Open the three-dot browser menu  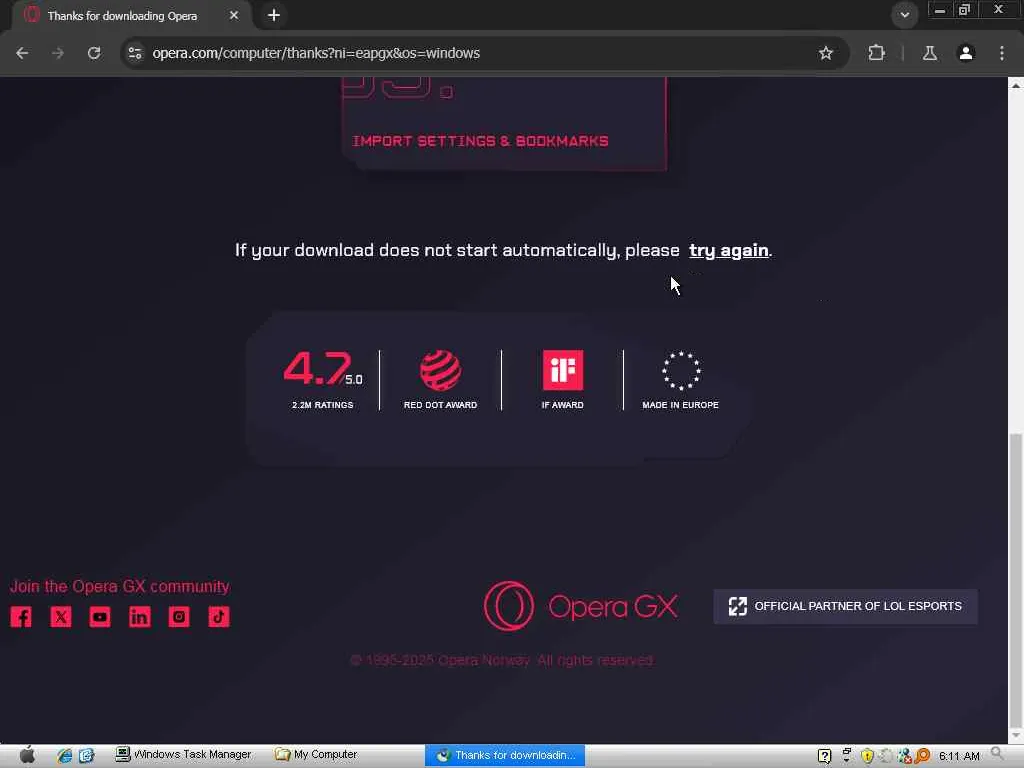tap(1002, 53)
